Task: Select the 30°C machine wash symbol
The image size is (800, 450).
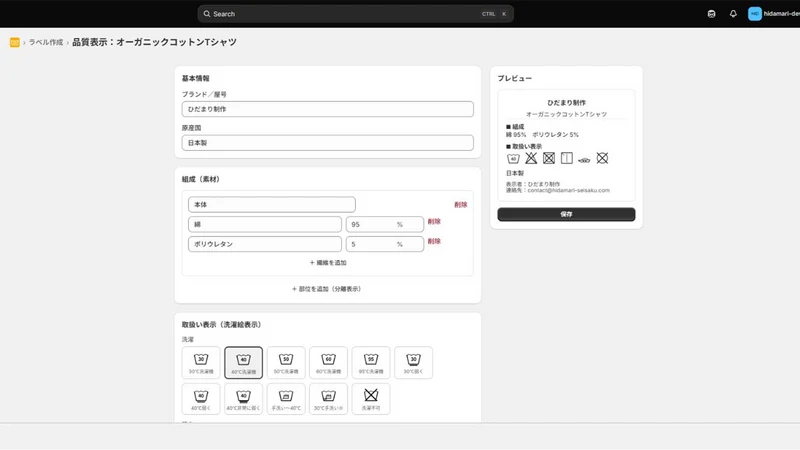Action: pos(201,363)
